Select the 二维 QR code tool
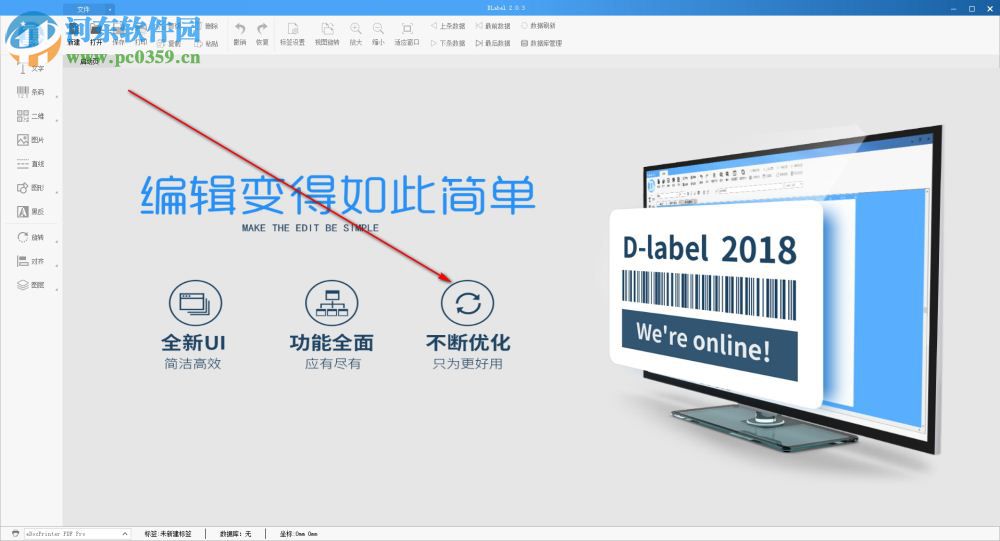Image resolution: width=1000 pixels, height=541 pixels. (x=31, y=116)
